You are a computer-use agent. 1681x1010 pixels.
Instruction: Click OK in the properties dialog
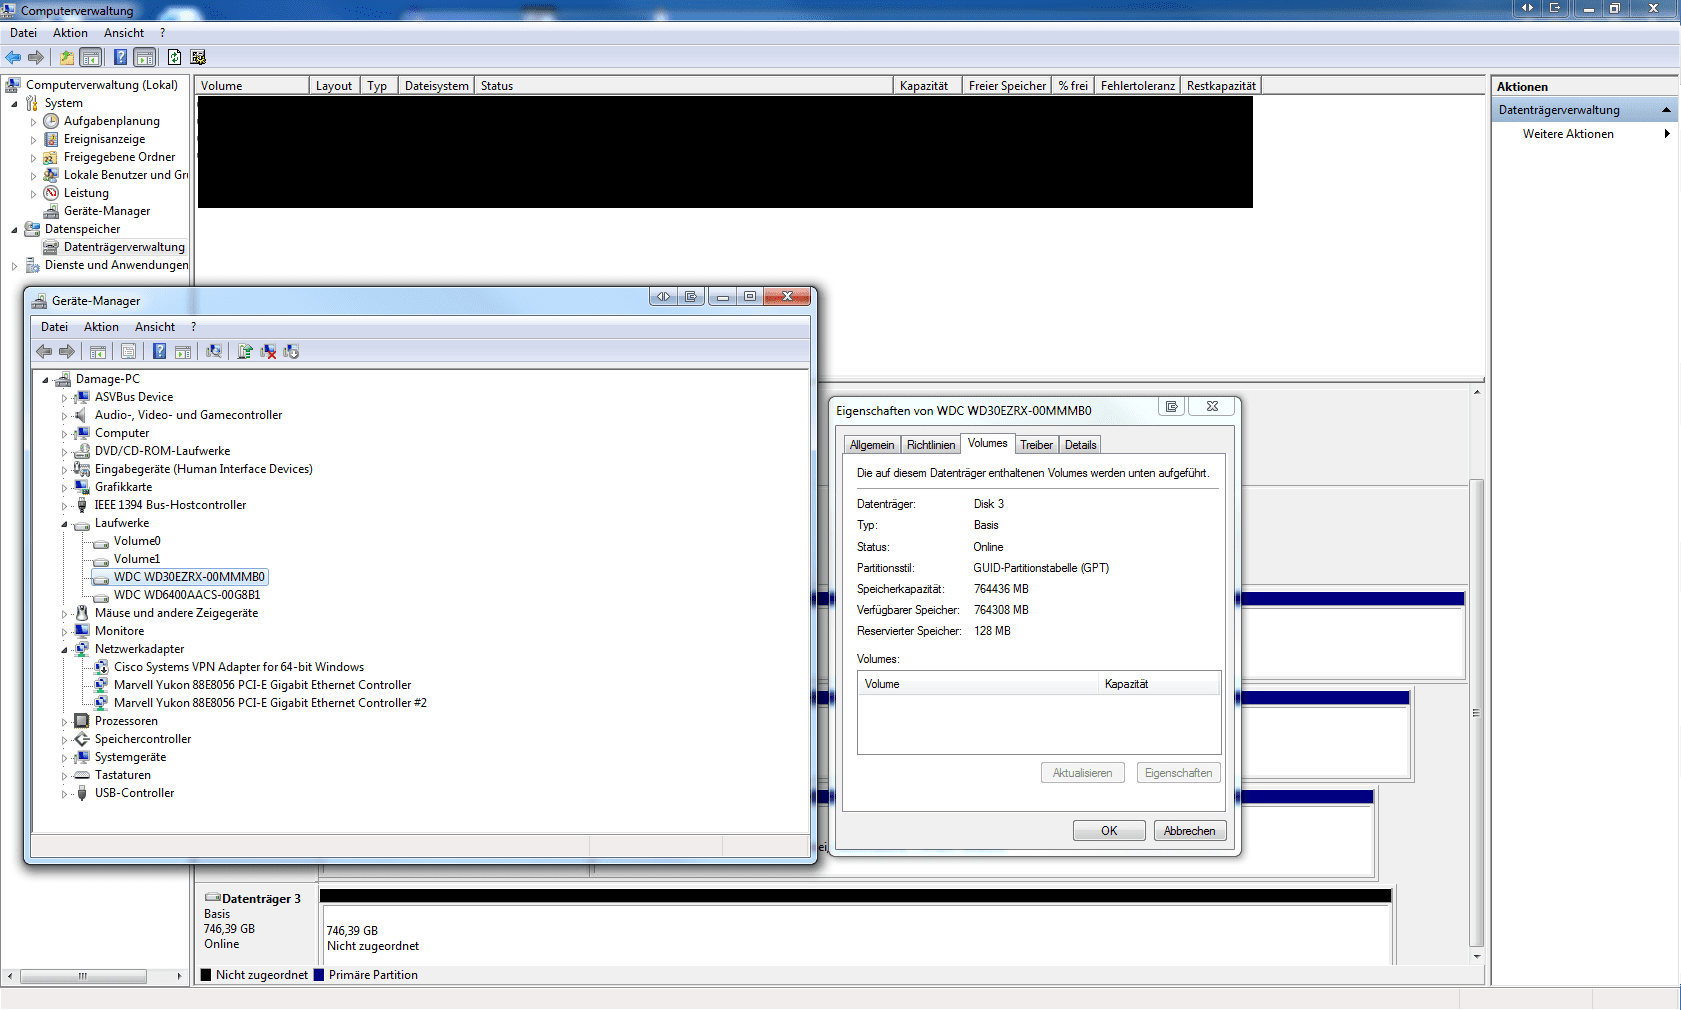click(1109, 831)
